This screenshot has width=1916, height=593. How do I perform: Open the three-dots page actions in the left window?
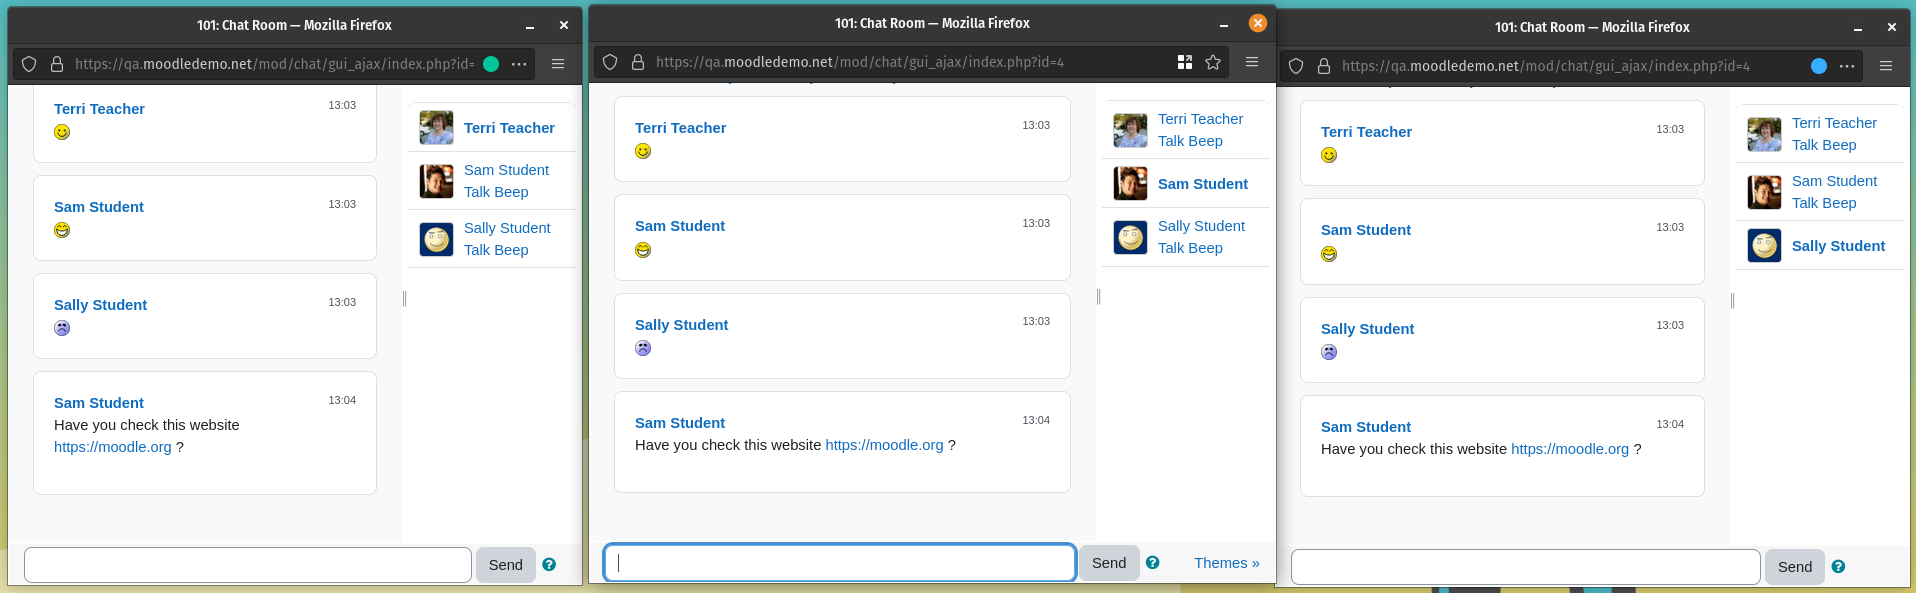tap(519, 64)
